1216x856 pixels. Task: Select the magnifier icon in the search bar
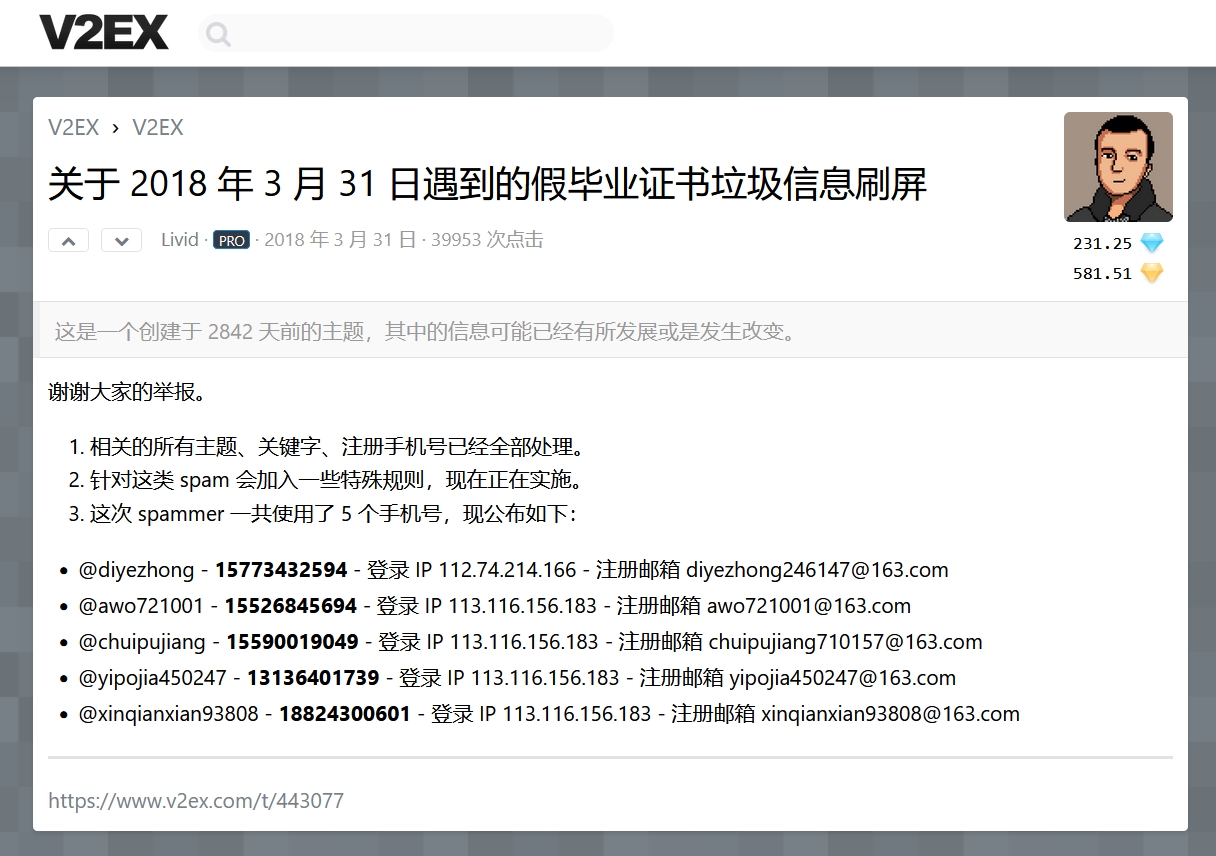tap(217, 33)
